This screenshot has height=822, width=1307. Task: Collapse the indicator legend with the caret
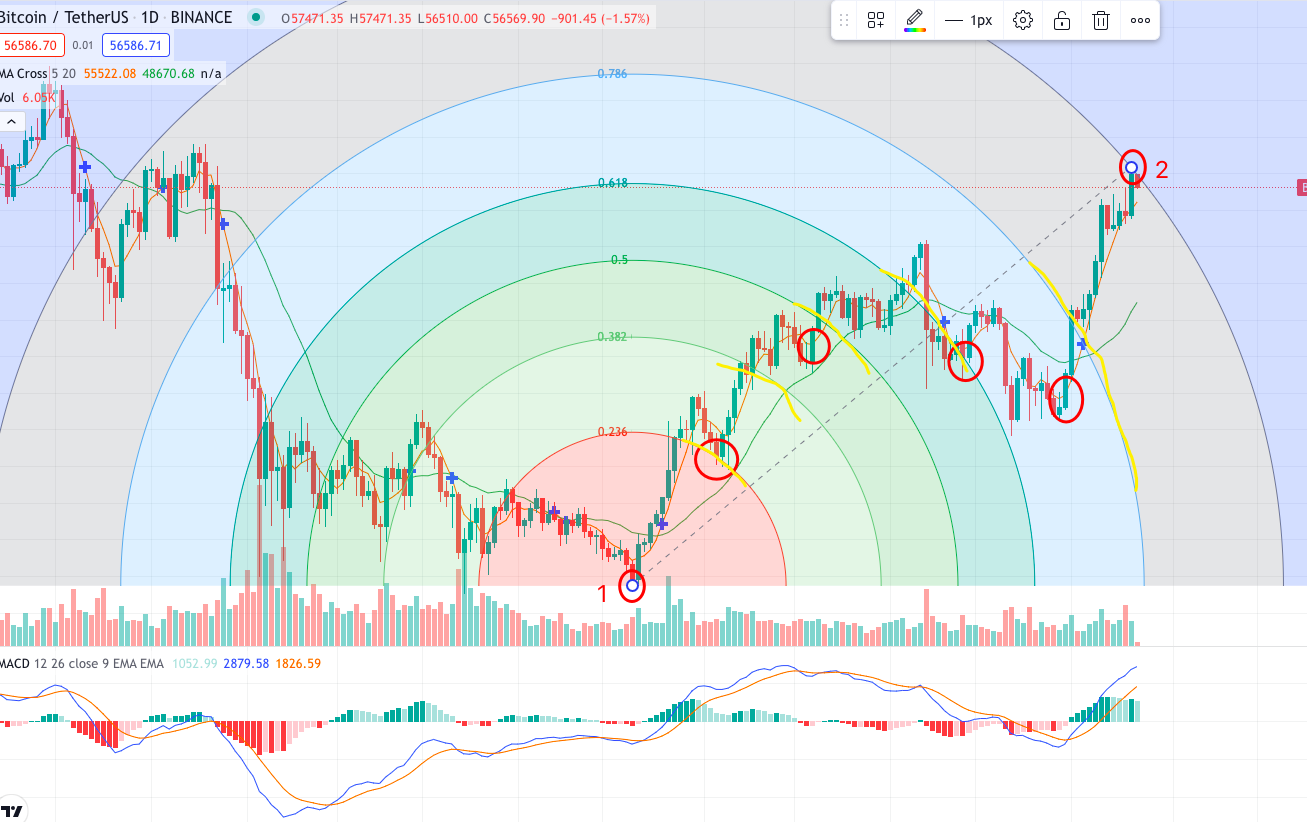[12, 121]
